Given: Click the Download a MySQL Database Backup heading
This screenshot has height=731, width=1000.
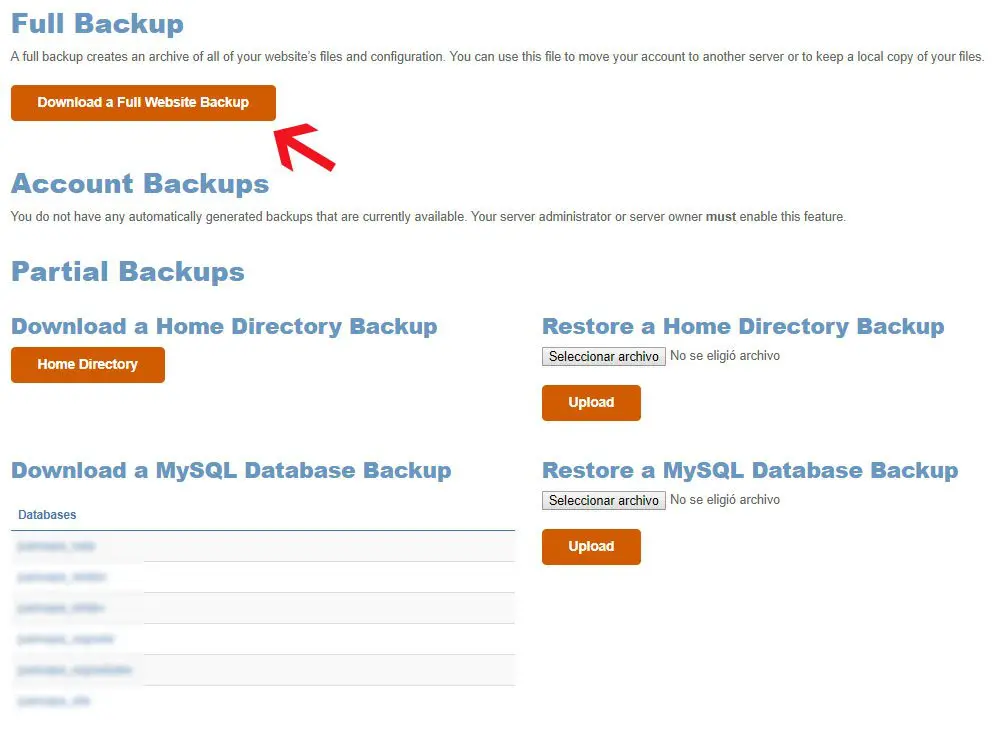Looking at the screenshot, I should click(x=231, y=470).
